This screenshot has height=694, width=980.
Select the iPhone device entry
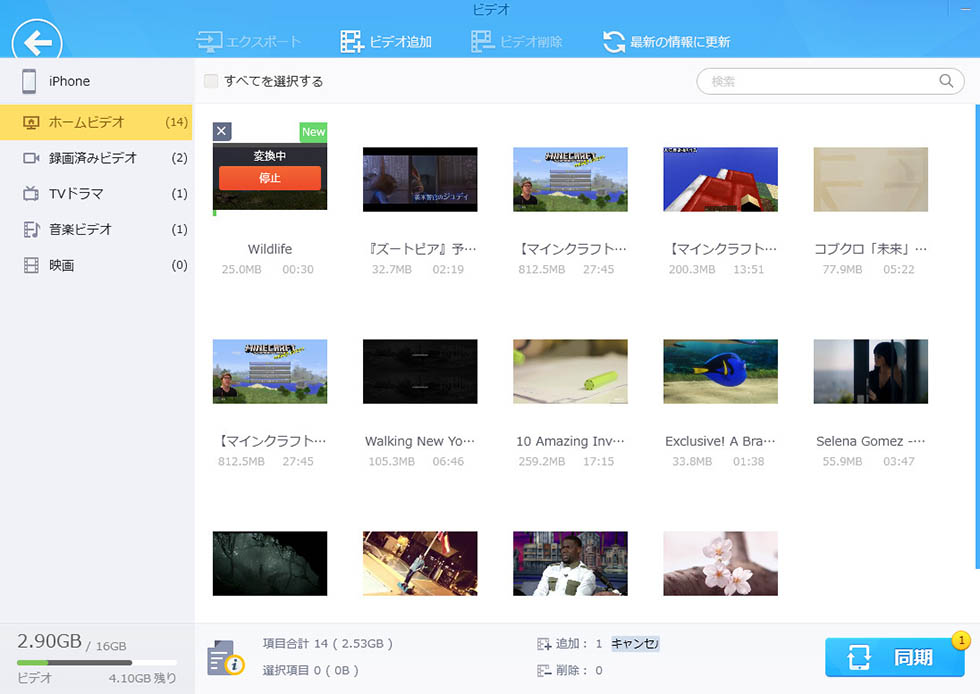coord(96,81)
